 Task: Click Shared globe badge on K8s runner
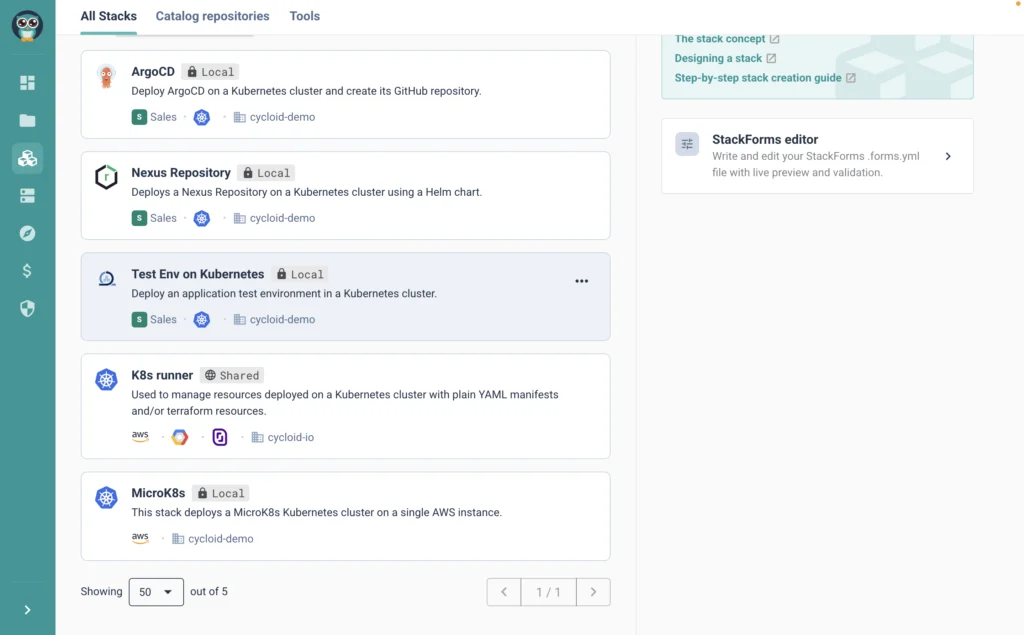(x=232, y=376)
